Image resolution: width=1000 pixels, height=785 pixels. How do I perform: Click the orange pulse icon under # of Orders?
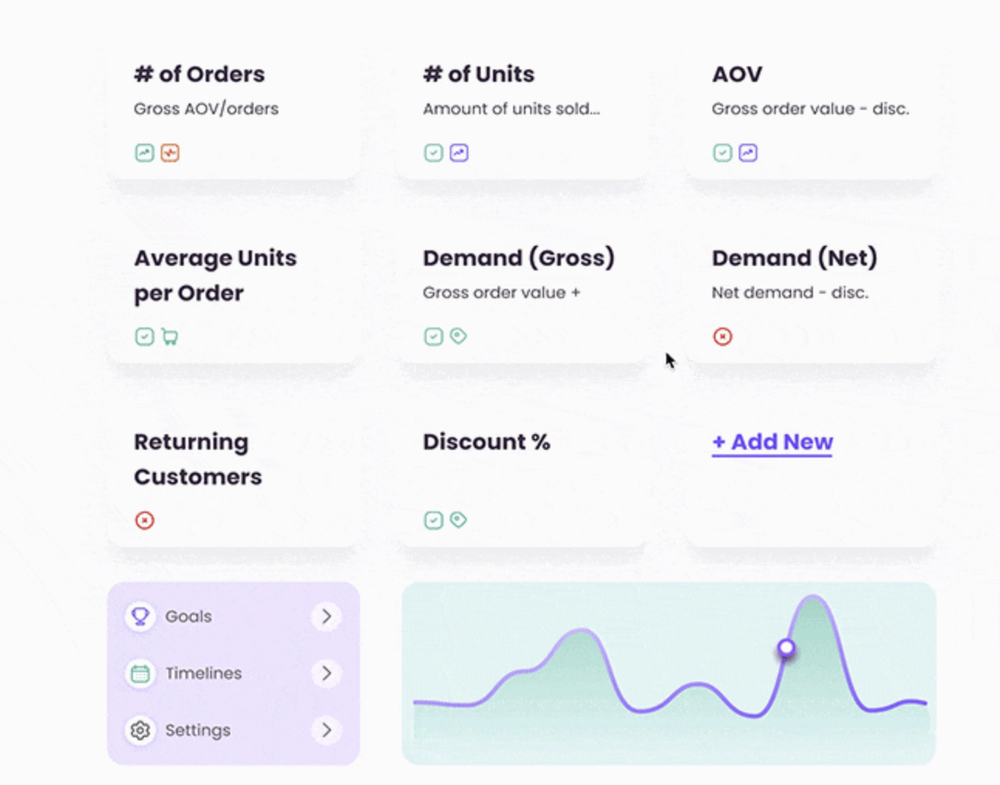(170, 153)
